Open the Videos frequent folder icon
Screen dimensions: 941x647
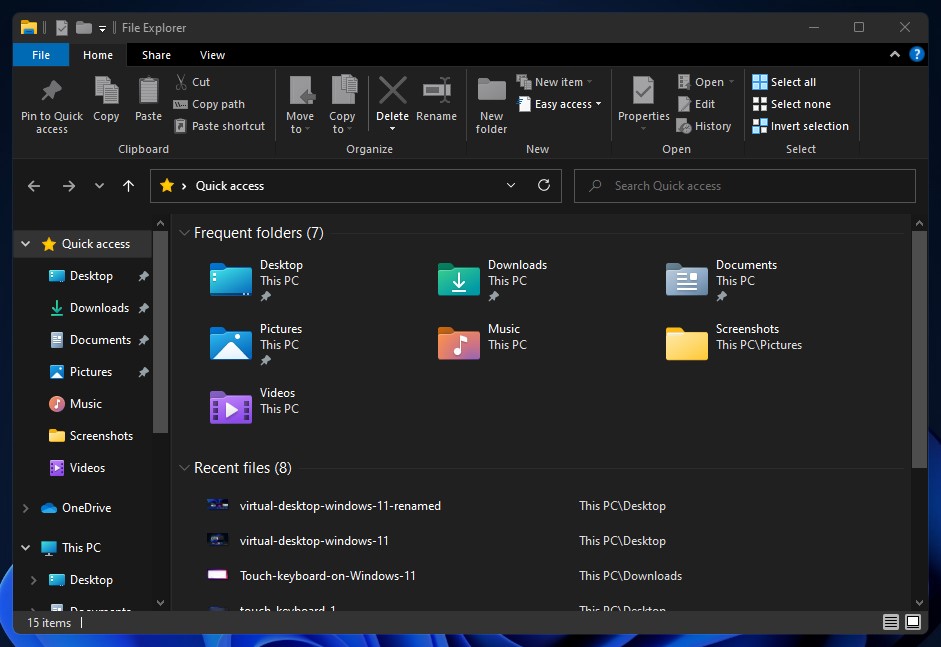231,408
